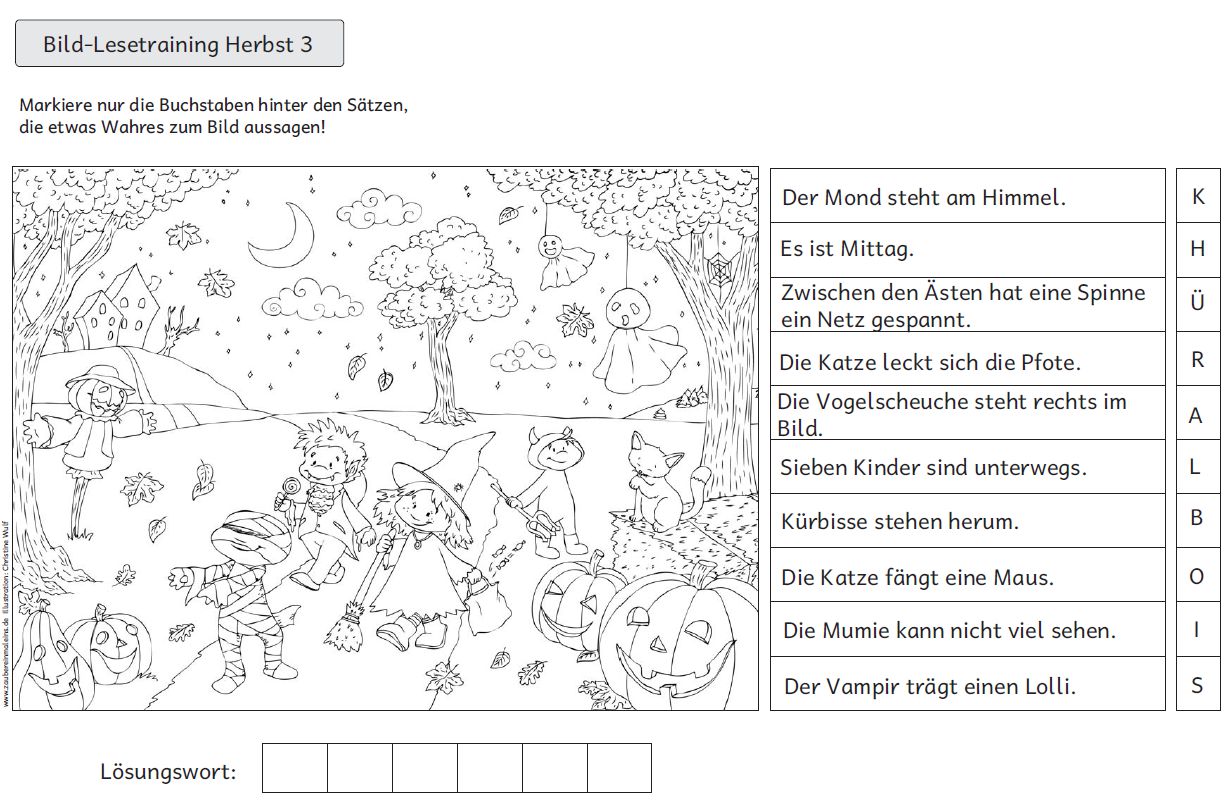
Task: Mark letter K next to Mond sentence
Action: tap(1197, 196)
